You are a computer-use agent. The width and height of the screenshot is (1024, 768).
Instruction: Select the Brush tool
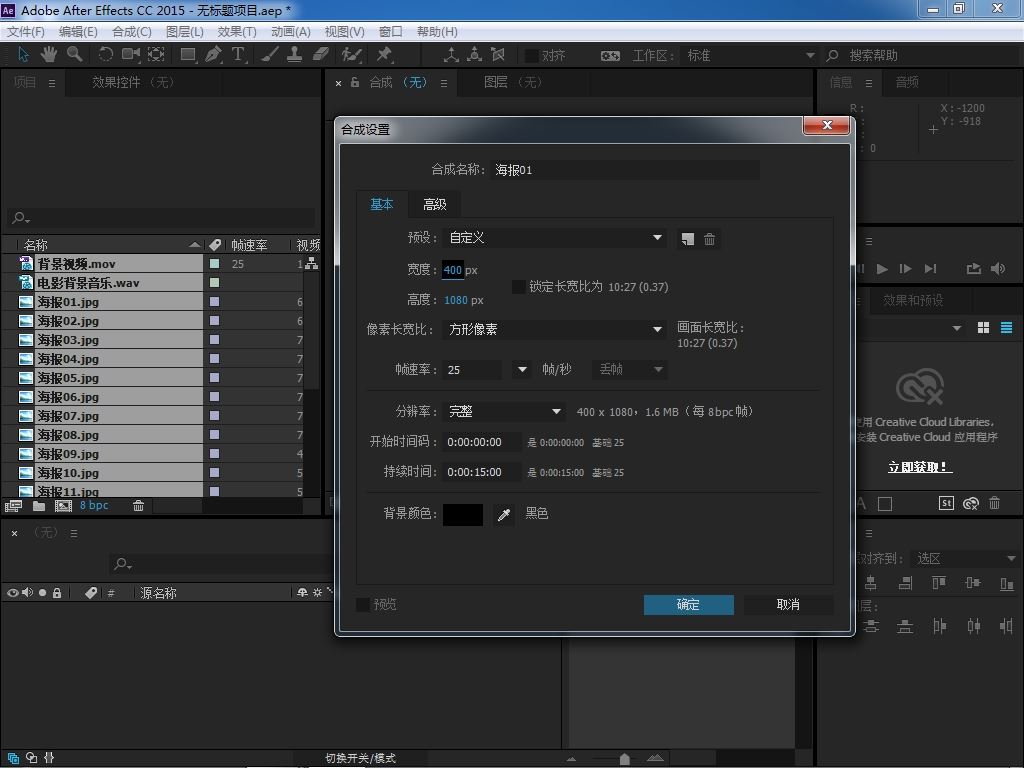point(270,54)
